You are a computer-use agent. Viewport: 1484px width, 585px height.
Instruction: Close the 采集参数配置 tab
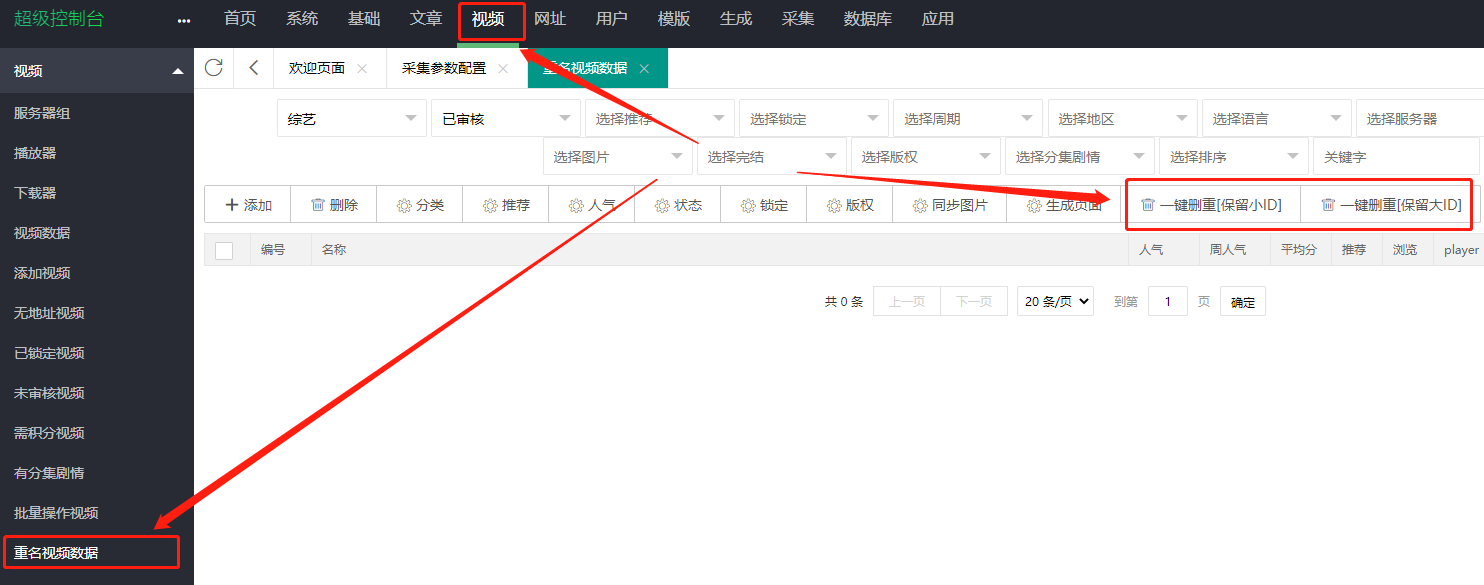coord(503,69)
